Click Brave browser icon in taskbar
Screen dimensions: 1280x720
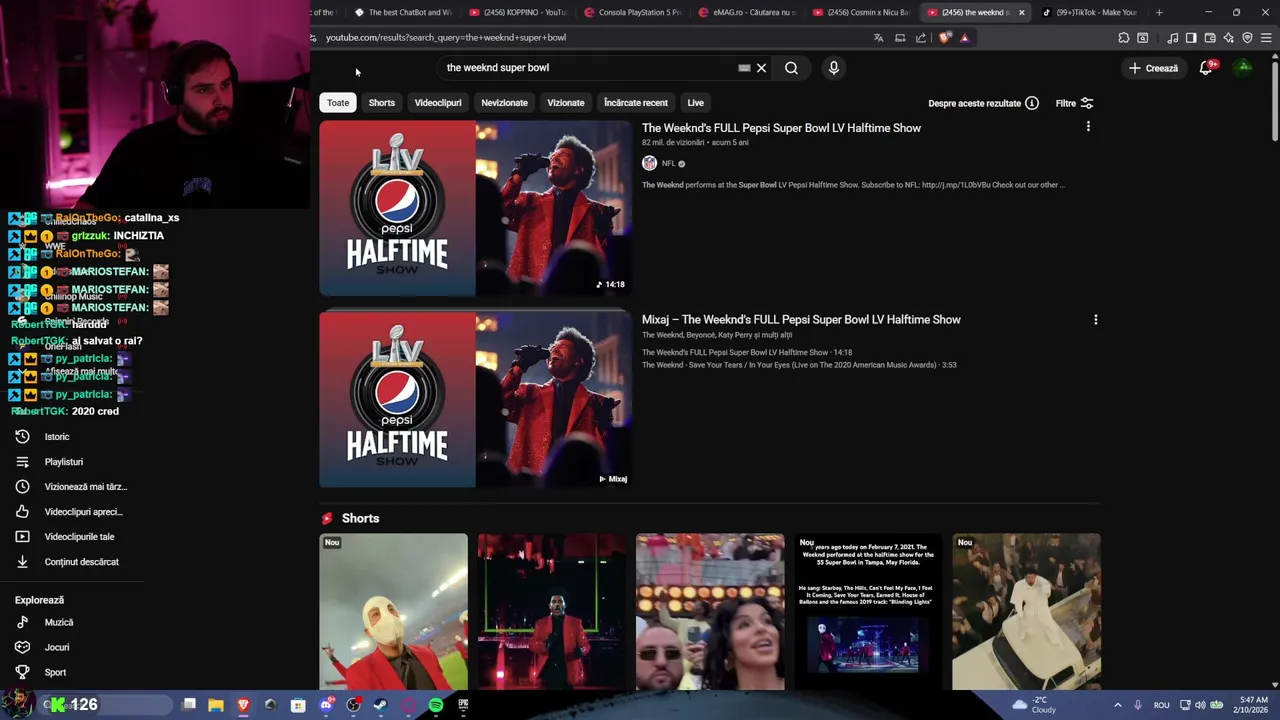click(x=243, y=705)
